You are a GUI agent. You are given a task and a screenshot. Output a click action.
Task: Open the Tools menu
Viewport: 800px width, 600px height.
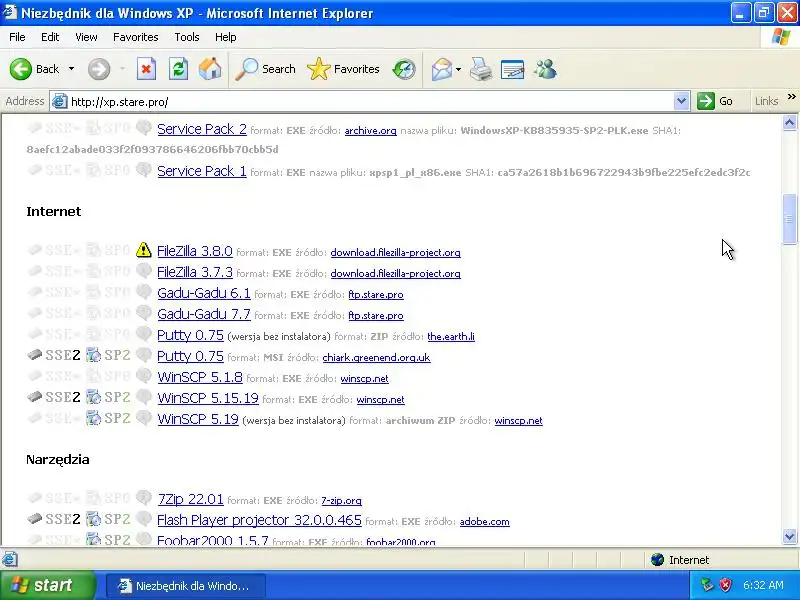[x=187, y=37]
